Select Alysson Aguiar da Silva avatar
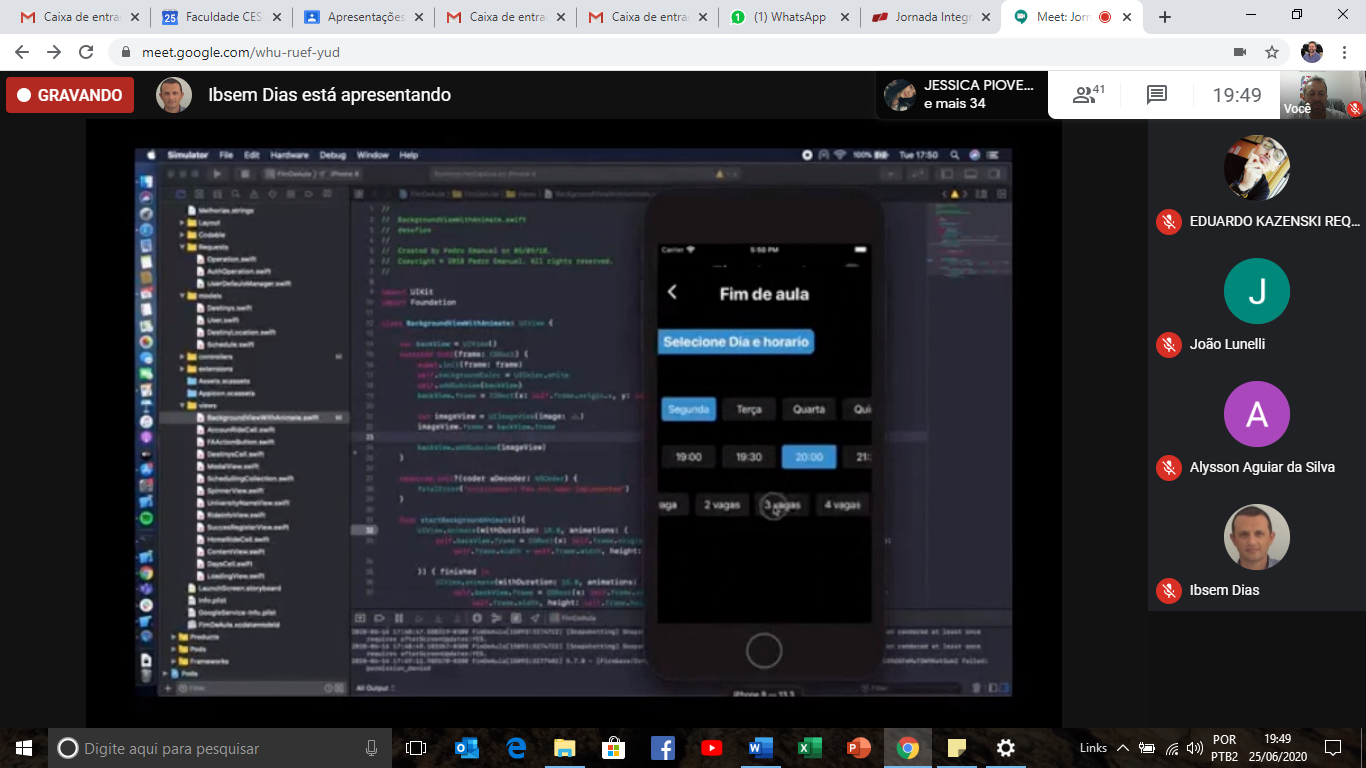1366x768 pixels. pyautogui.click(x=1256, y=414)
